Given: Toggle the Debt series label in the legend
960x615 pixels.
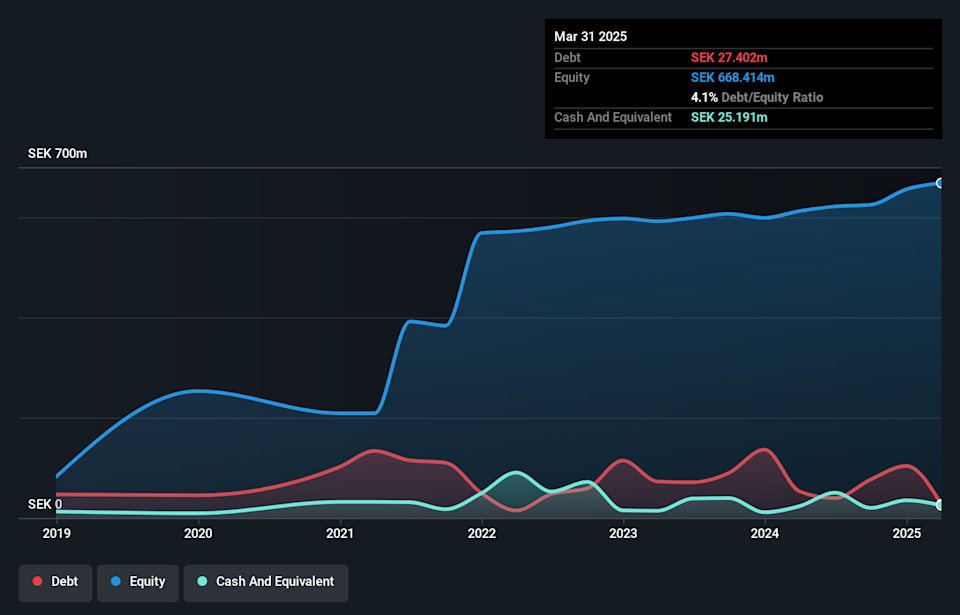Looking at the screenshot, I should click(66, 582).
